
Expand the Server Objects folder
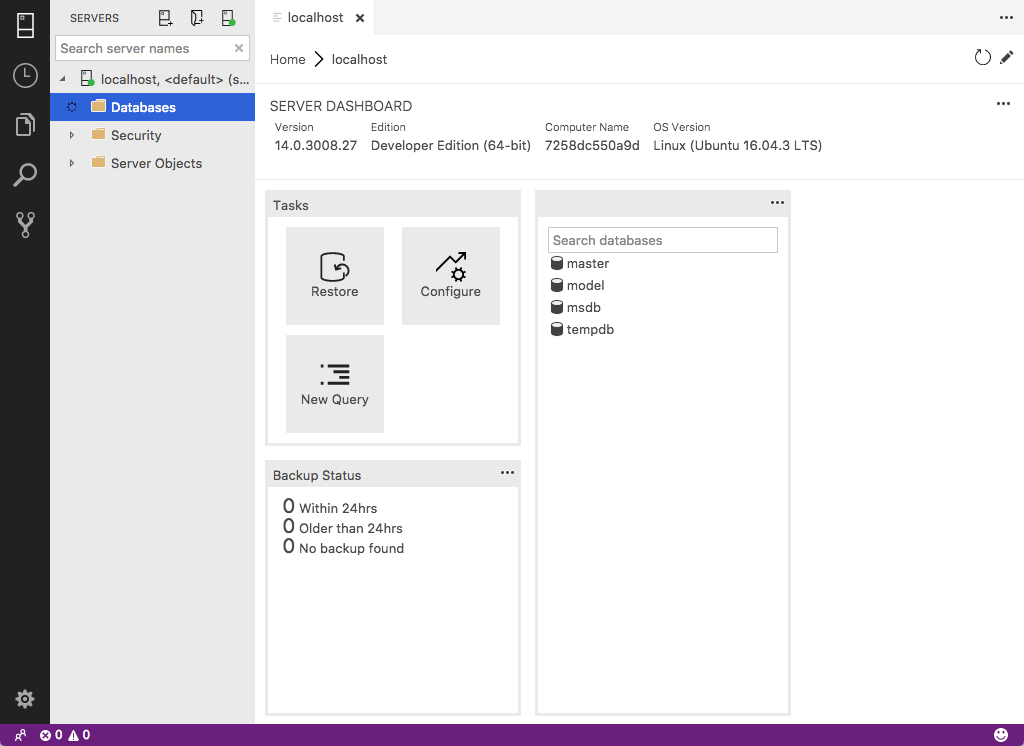tap(70, 163)
